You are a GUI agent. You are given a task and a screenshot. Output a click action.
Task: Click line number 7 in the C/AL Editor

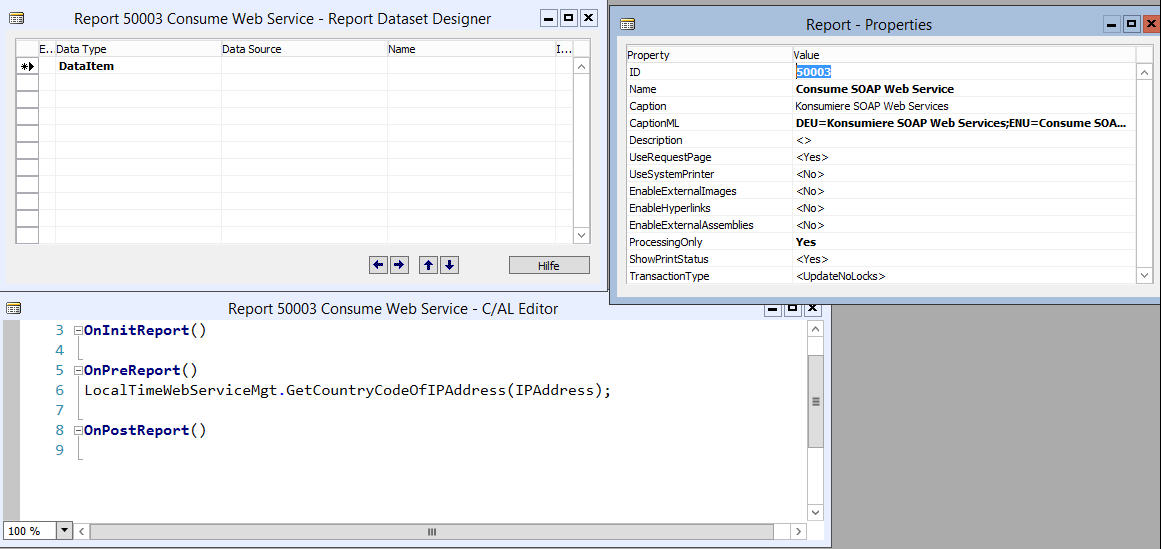[x=60, y=410]
